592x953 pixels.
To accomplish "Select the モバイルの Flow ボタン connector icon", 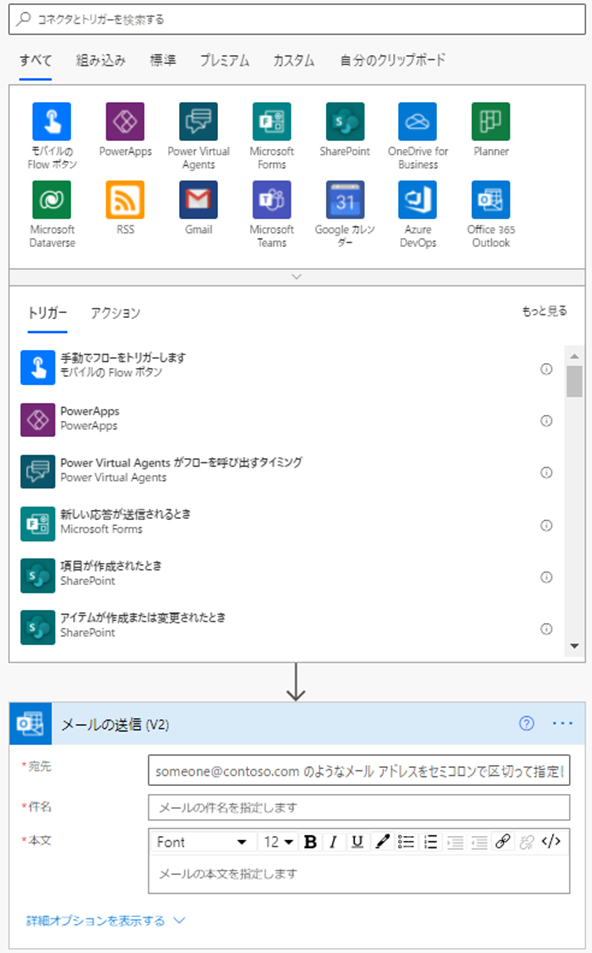I will point(52,122).
